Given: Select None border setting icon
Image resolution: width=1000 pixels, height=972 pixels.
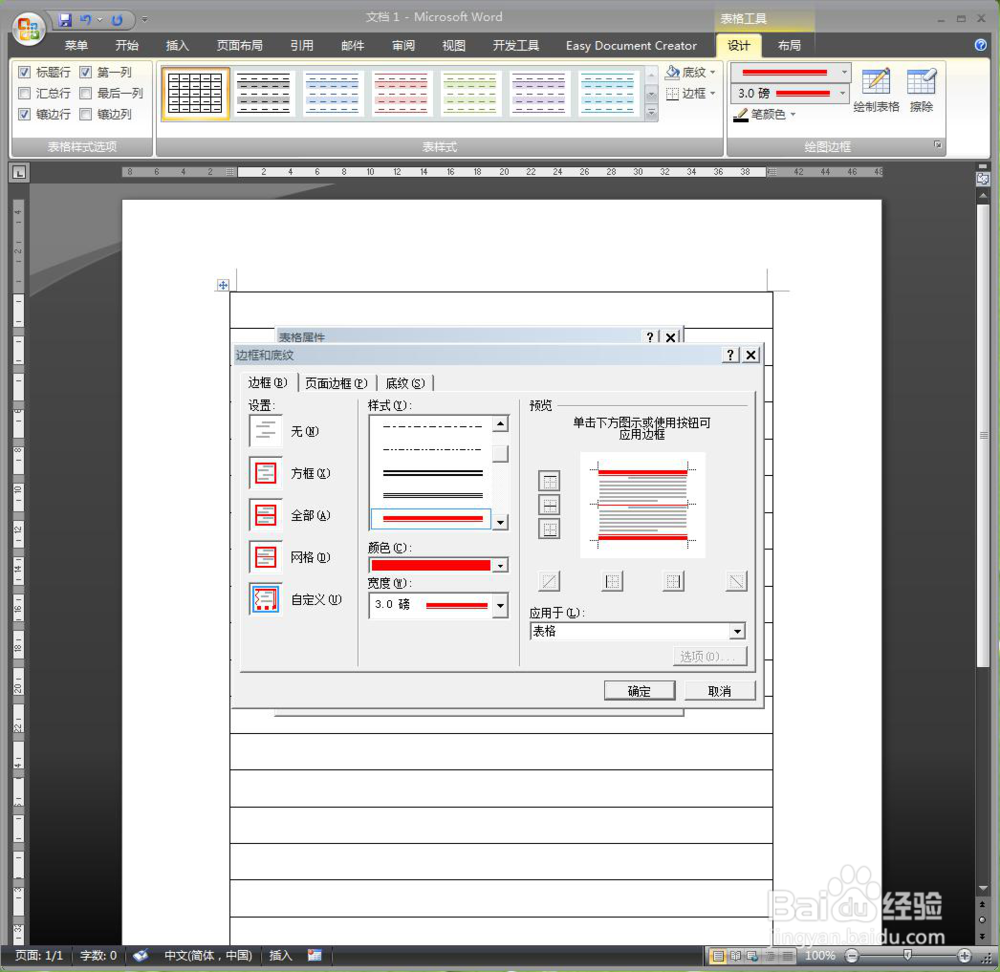Looking at the screenshot, I should (265, 431).
